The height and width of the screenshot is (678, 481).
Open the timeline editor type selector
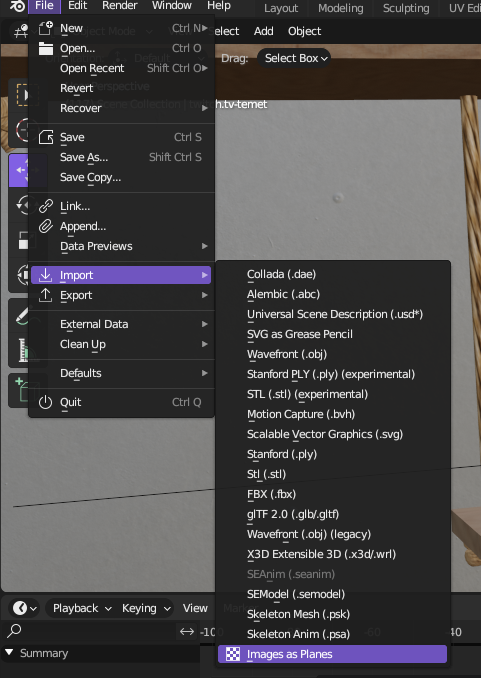point(24,608)
